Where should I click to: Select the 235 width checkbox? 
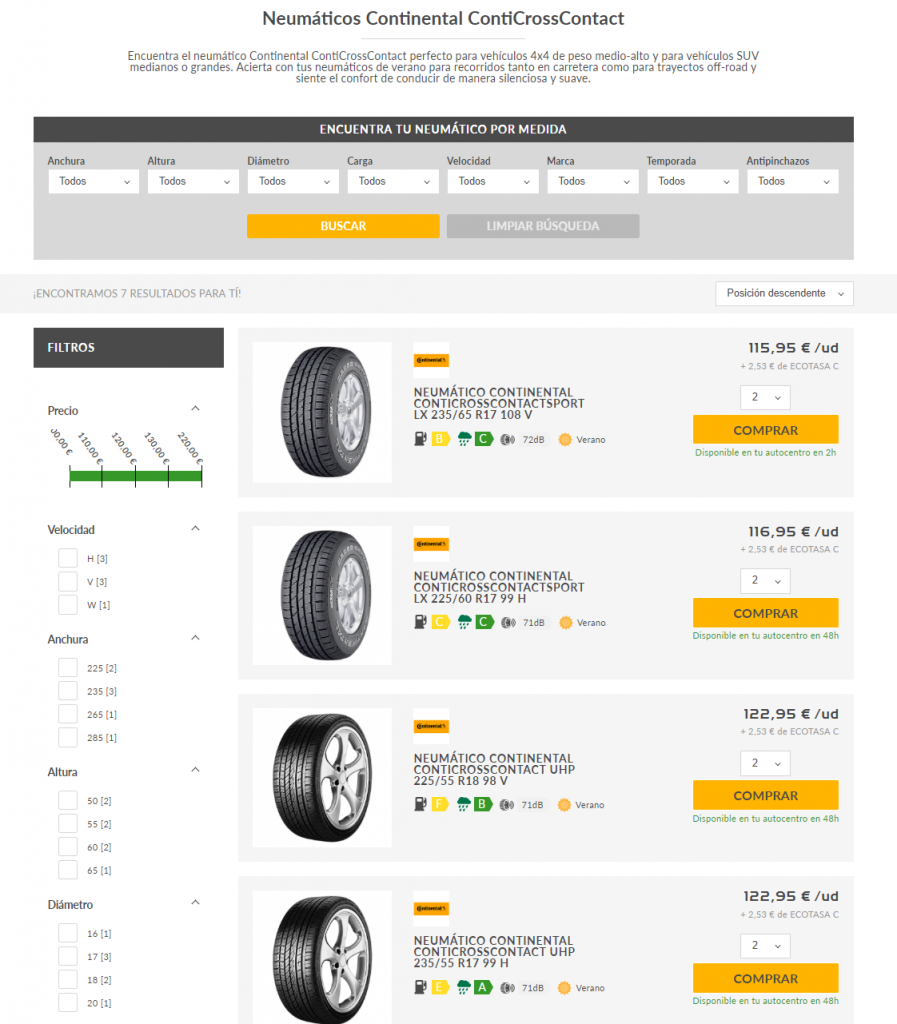[x=68, y=691]
